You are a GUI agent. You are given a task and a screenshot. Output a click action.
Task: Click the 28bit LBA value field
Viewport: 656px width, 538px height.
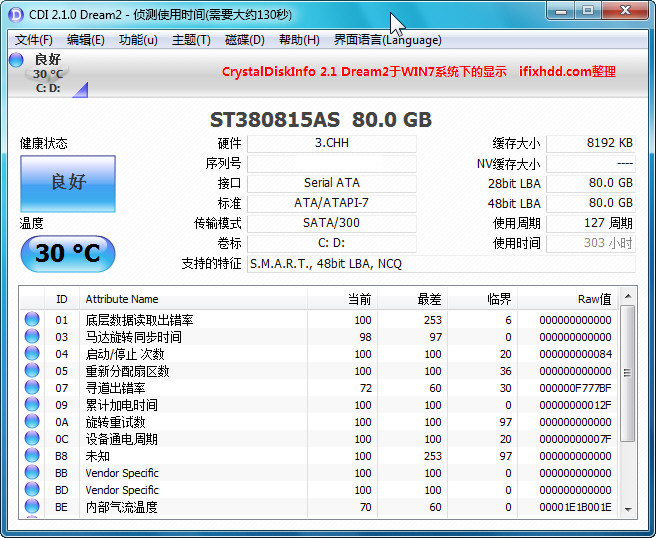pos(591,183)
